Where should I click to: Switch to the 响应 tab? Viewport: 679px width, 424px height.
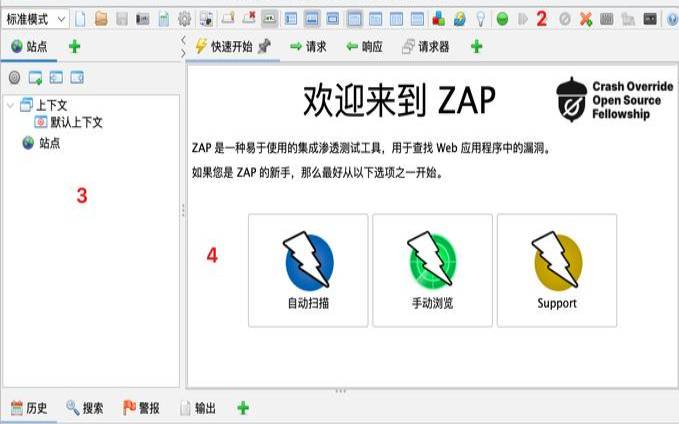tap(364, 46)
